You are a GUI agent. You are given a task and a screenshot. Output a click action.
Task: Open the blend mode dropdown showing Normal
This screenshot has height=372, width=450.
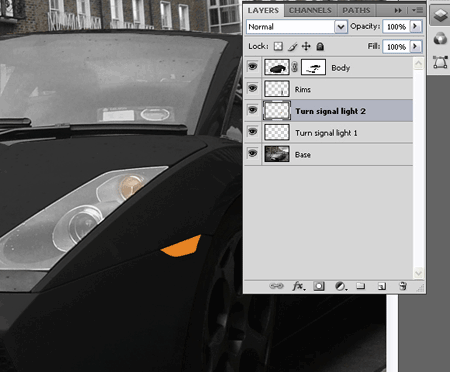(x=297, y=27)
